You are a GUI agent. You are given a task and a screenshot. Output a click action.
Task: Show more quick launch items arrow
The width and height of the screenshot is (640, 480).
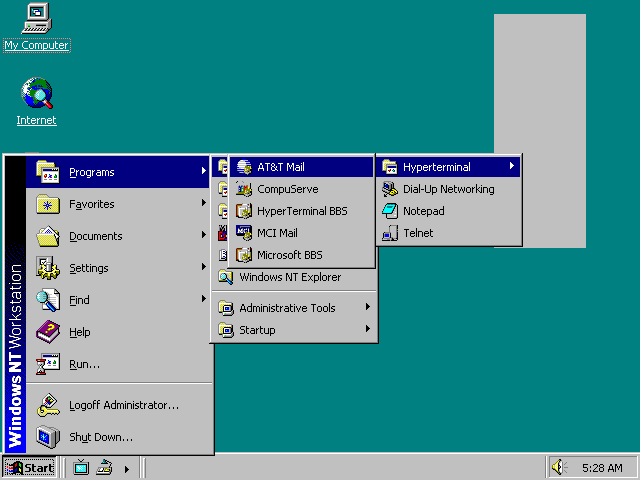point(127,469)
